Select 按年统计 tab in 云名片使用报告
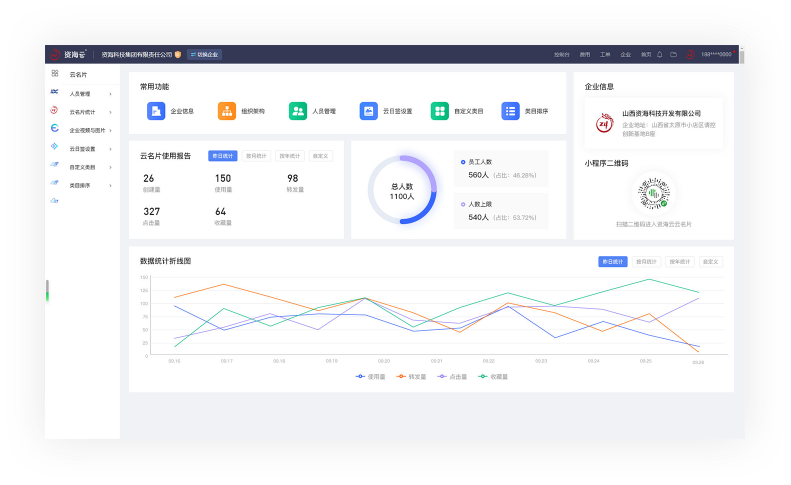Viewport: 791px width, 485px height. point(290,156)
